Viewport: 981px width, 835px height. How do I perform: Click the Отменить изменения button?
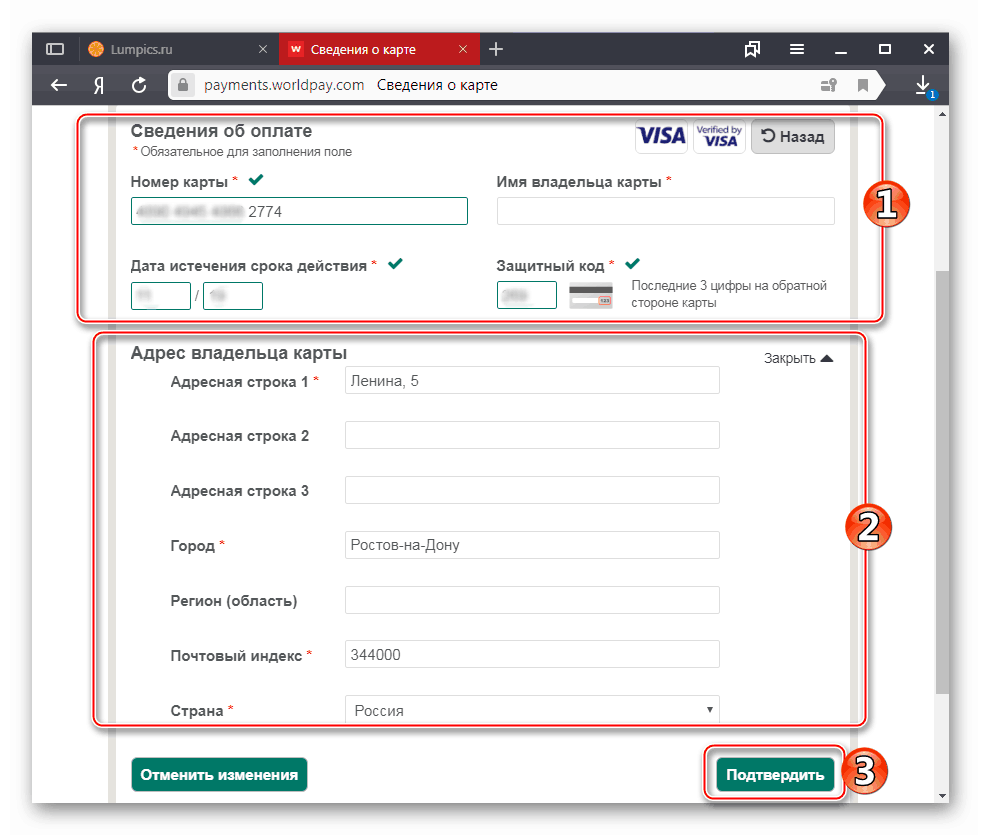click(219, 774)
